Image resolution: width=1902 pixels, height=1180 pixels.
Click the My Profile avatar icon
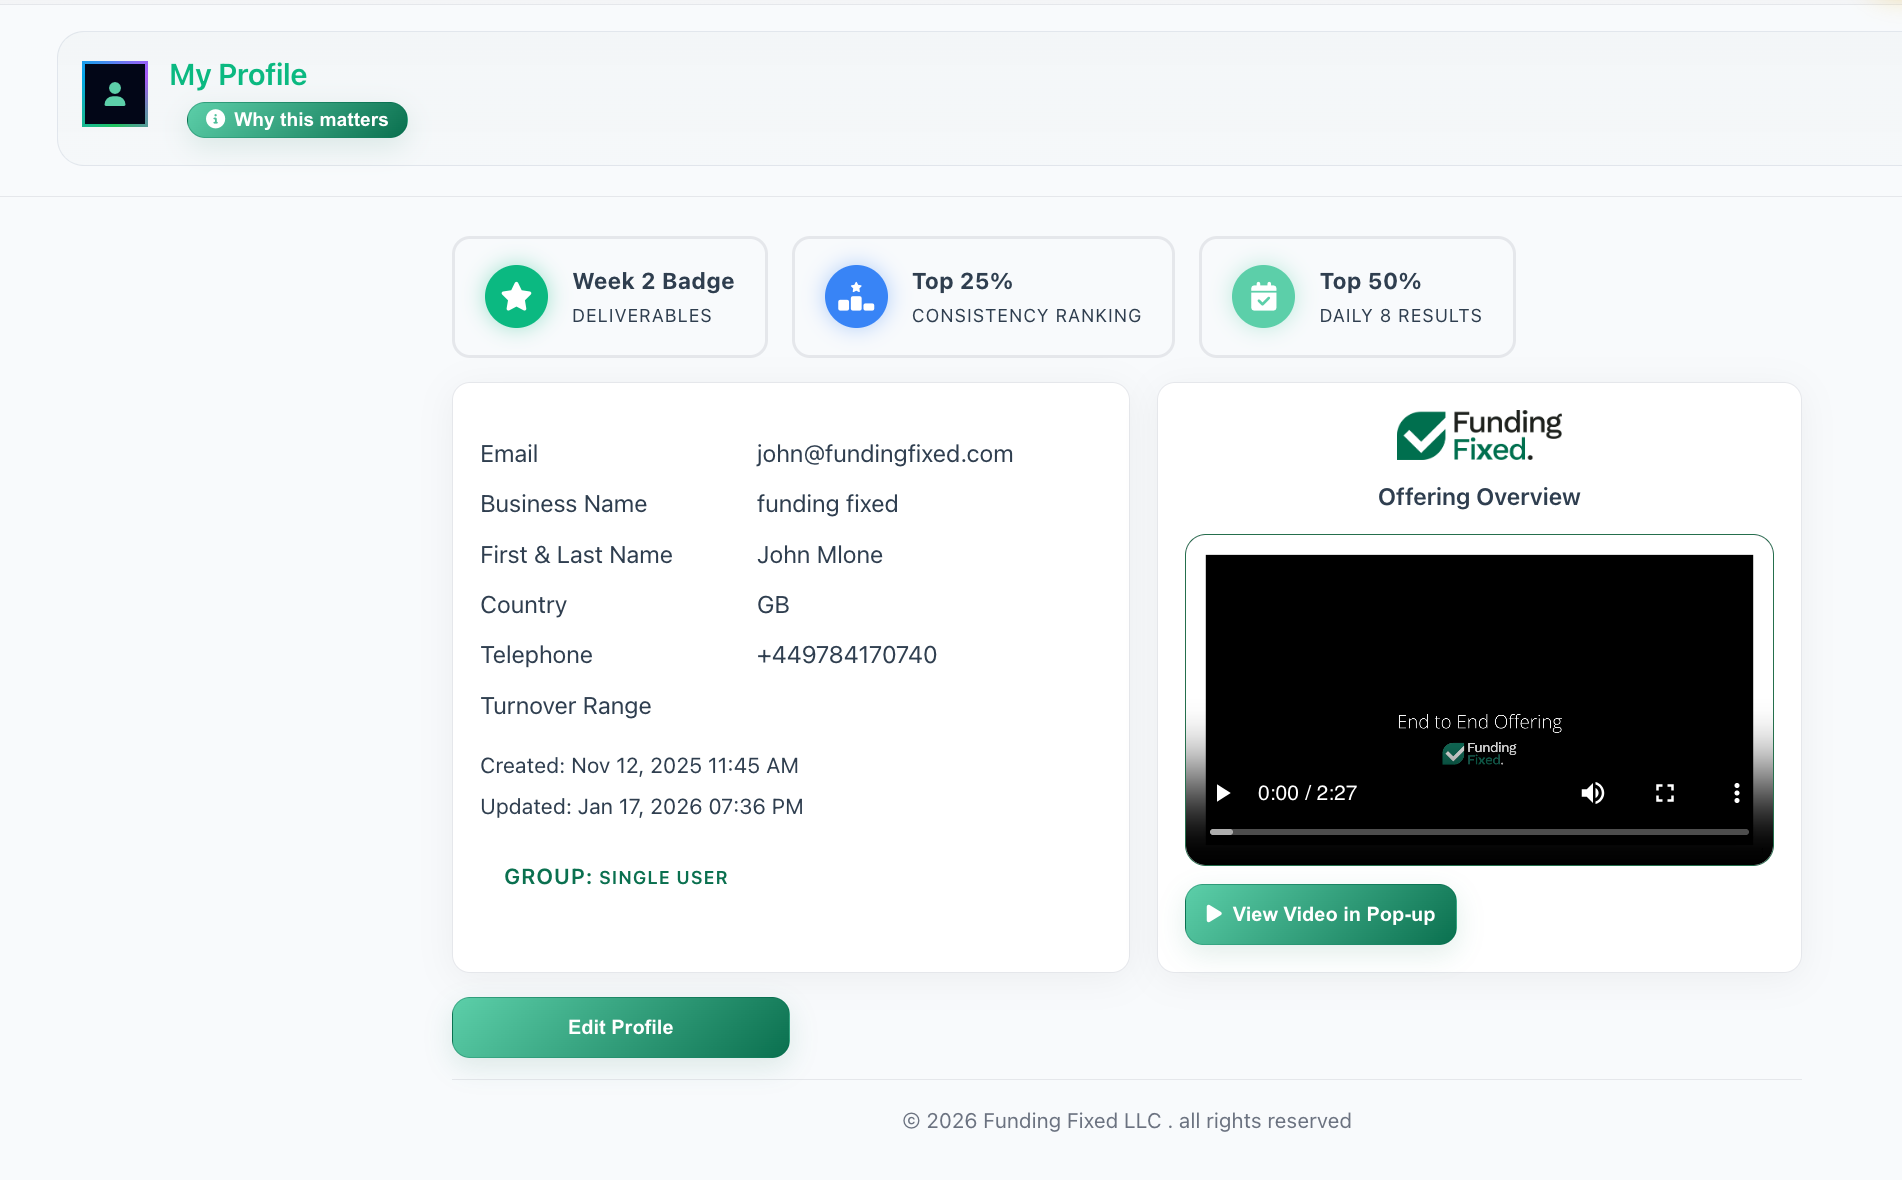coord(114,93)
